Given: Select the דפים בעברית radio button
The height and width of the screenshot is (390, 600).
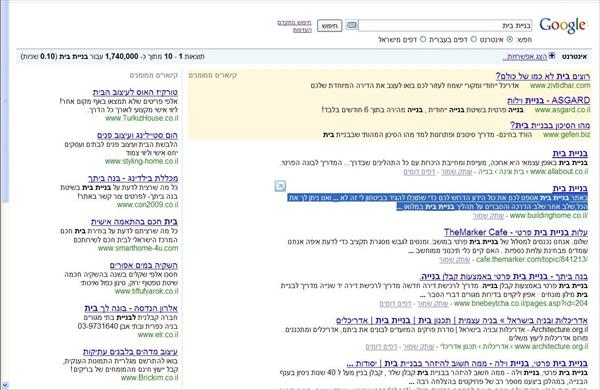Looking at the screenshot, I should (x=474, y=39).
